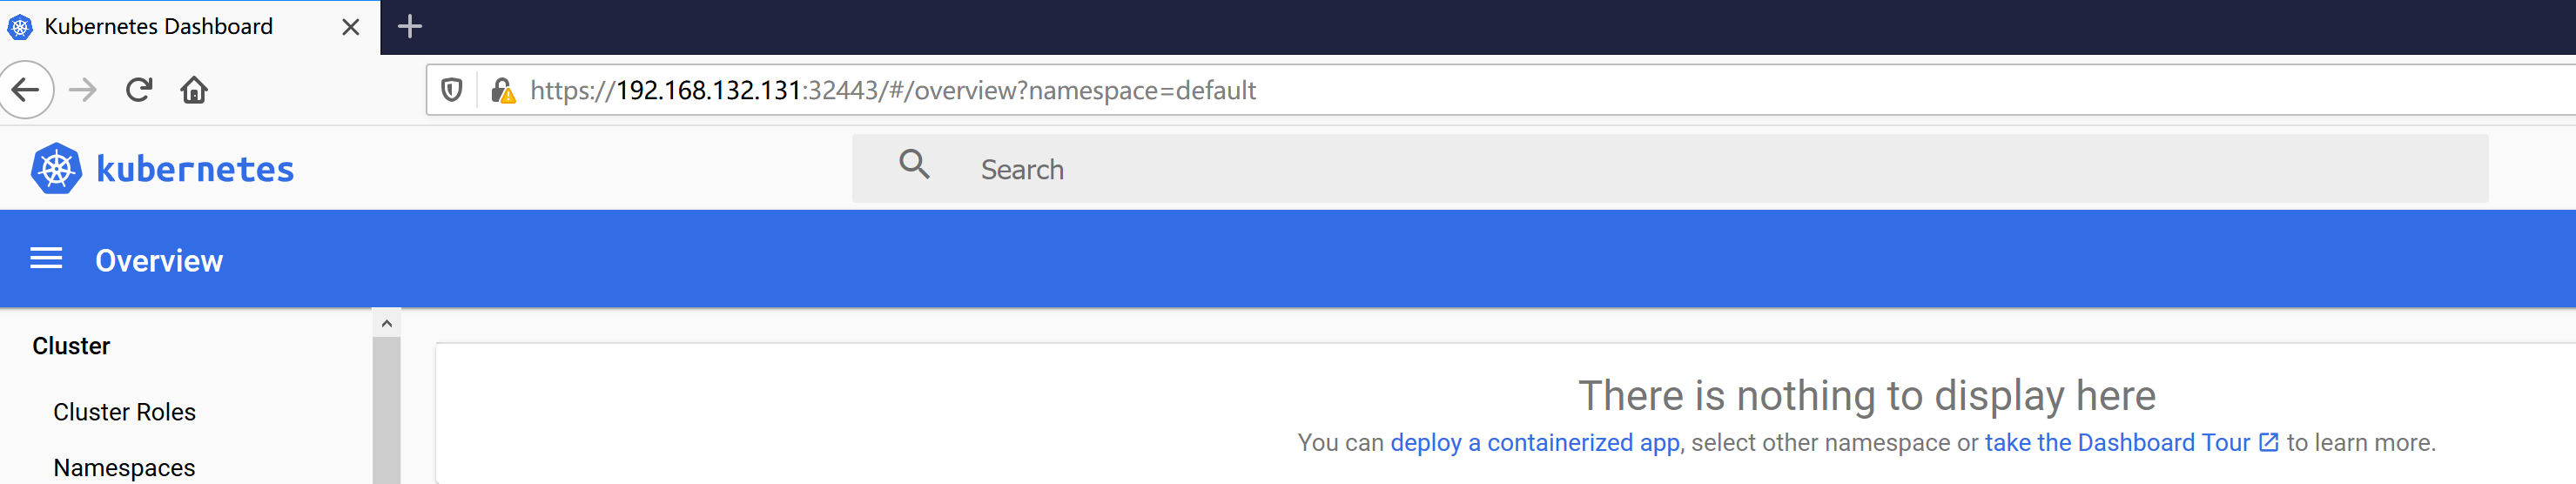Click the browser forward arrow button
The width and height of the screenshot is (2576, 484).
point(83,90)
